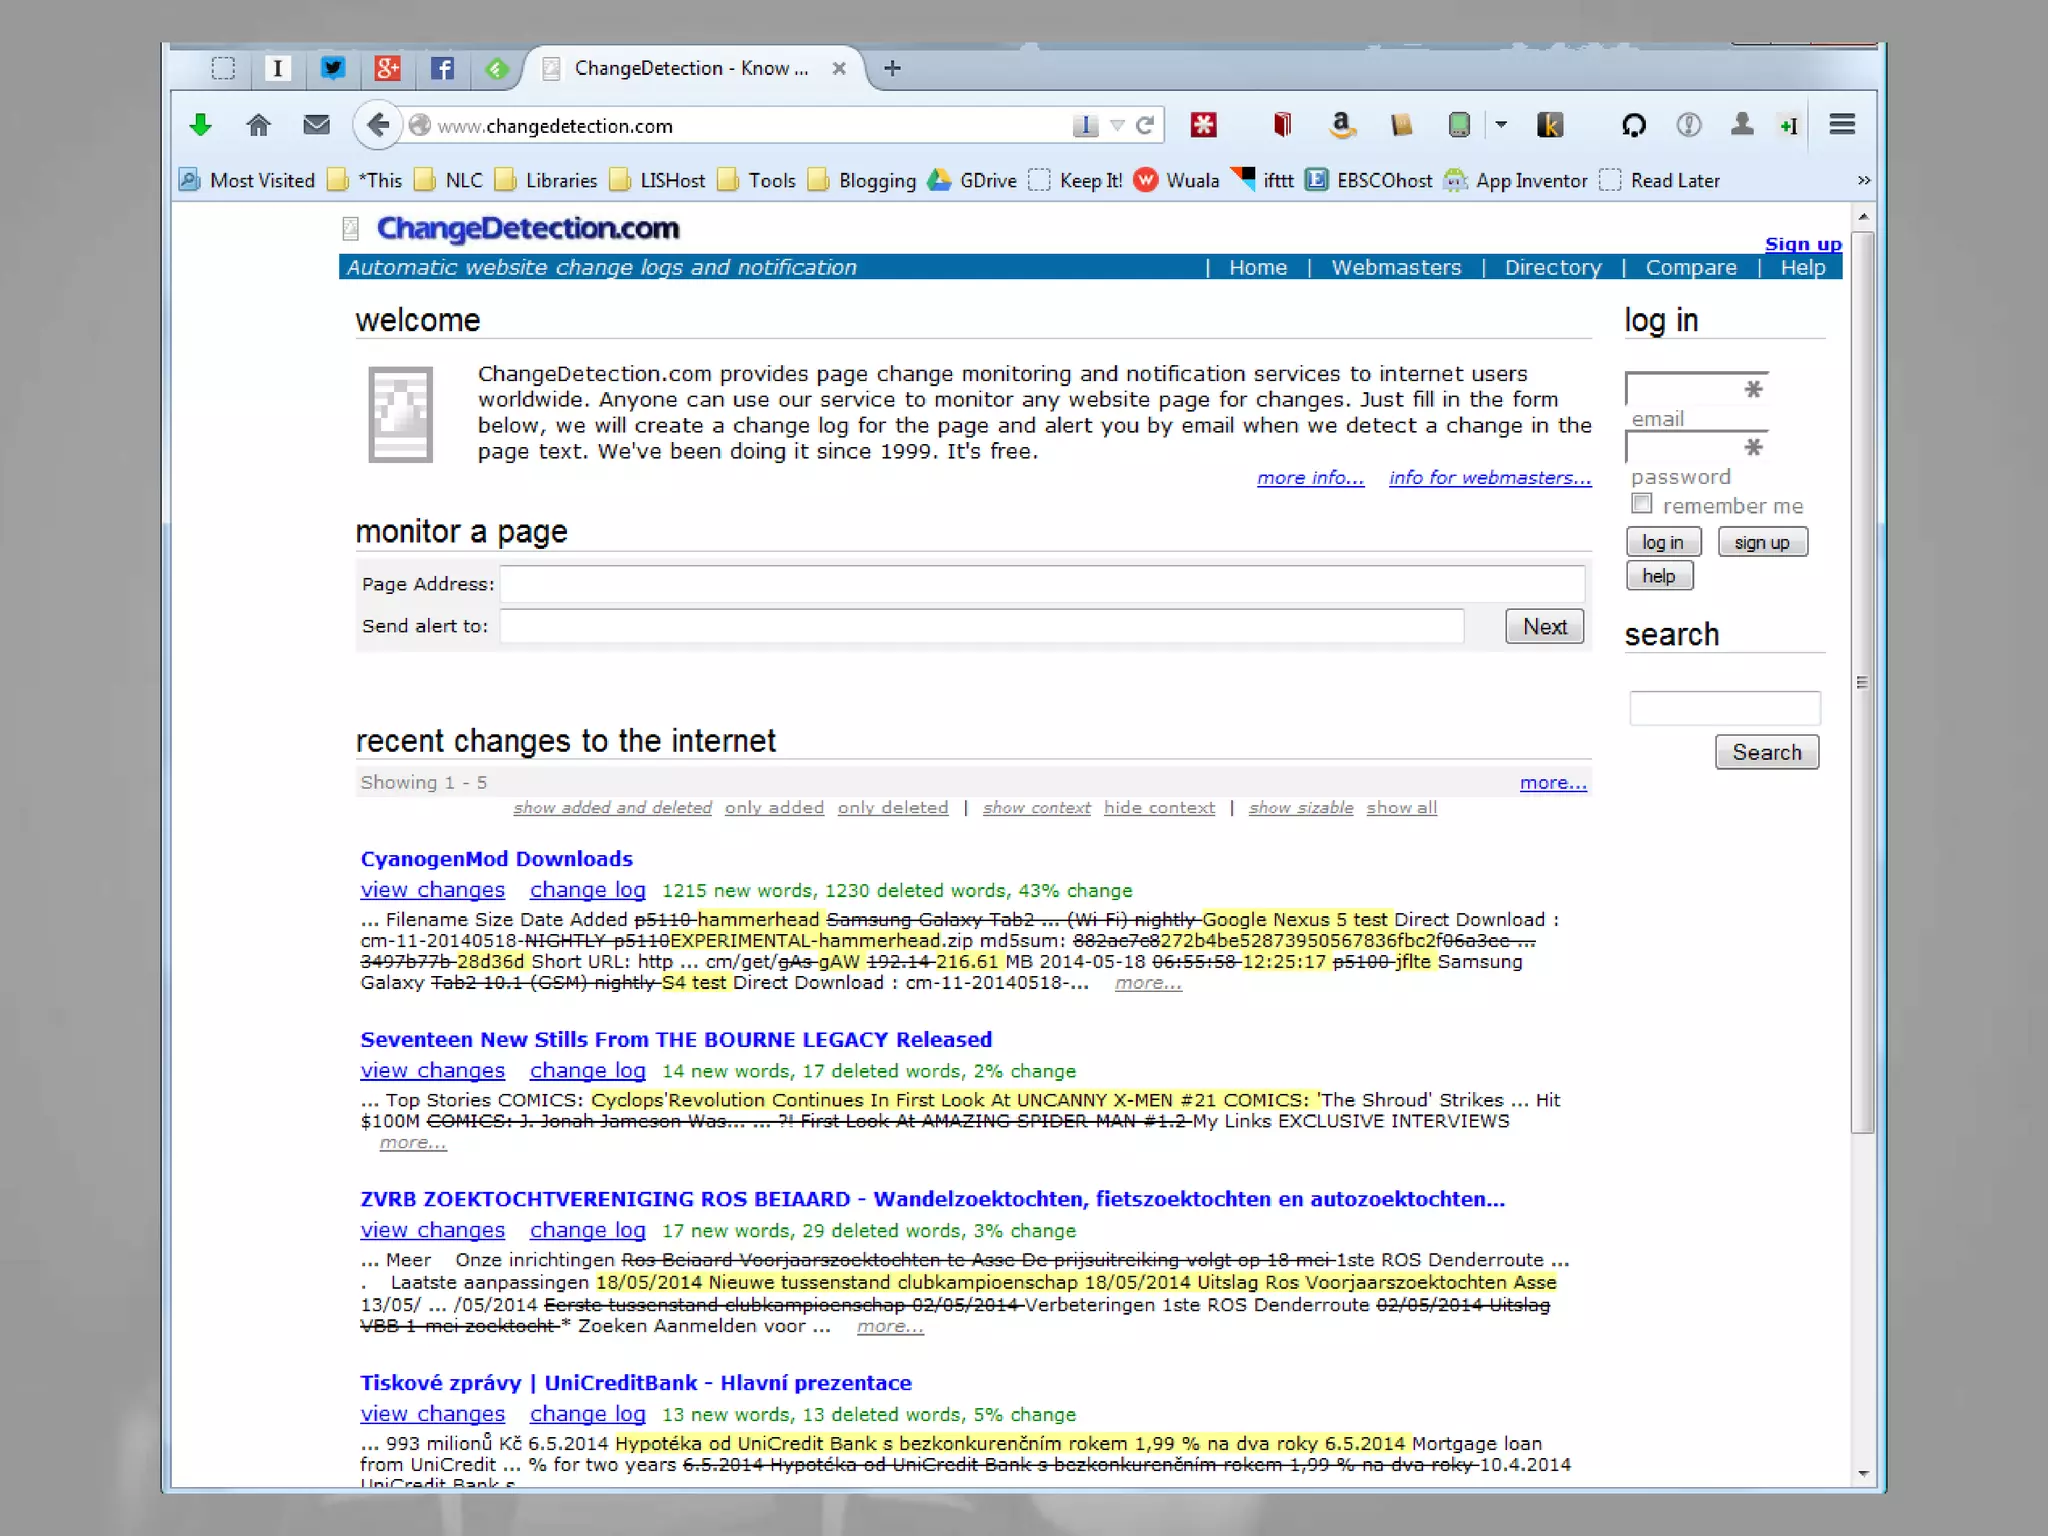Click the Home toolbar button

click(258, 125)
